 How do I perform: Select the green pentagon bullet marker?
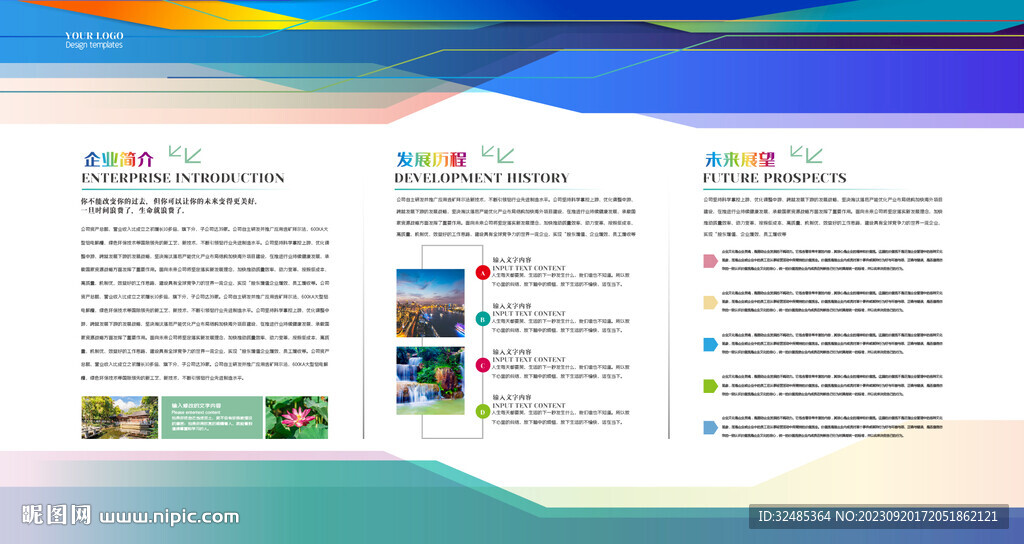(x=710, y=386)
